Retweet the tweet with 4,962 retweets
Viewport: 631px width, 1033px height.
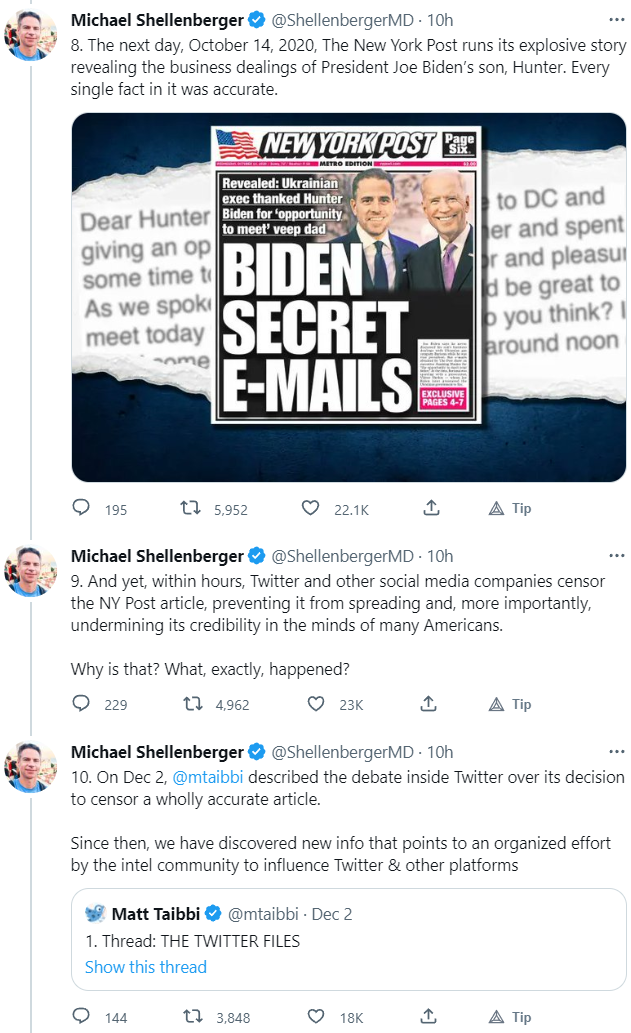point(189,704)
